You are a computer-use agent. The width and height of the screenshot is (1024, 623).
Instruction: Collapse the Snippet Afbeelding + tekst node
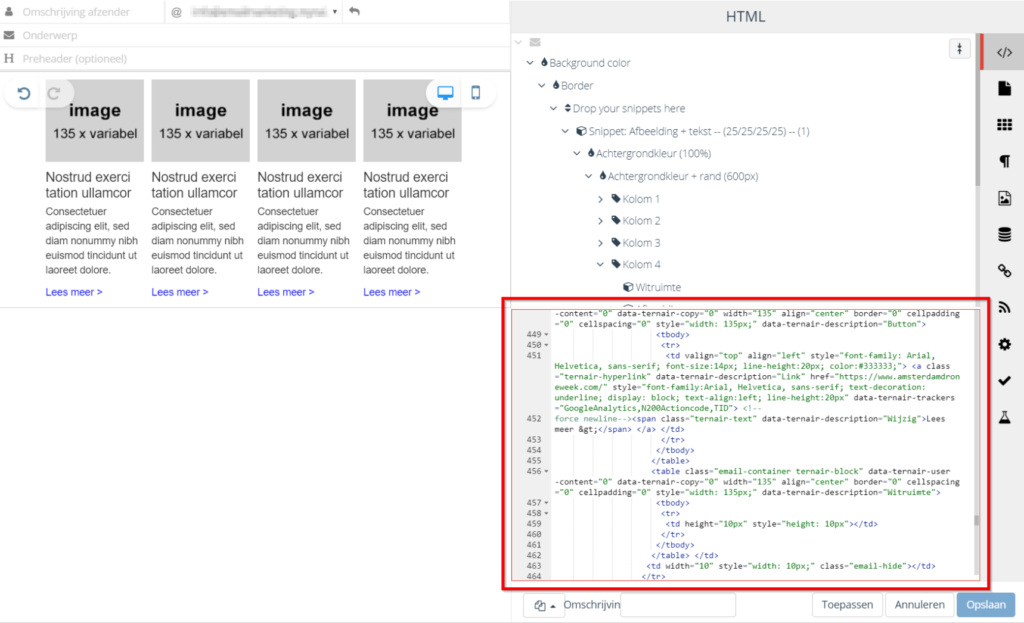(565, 131)
